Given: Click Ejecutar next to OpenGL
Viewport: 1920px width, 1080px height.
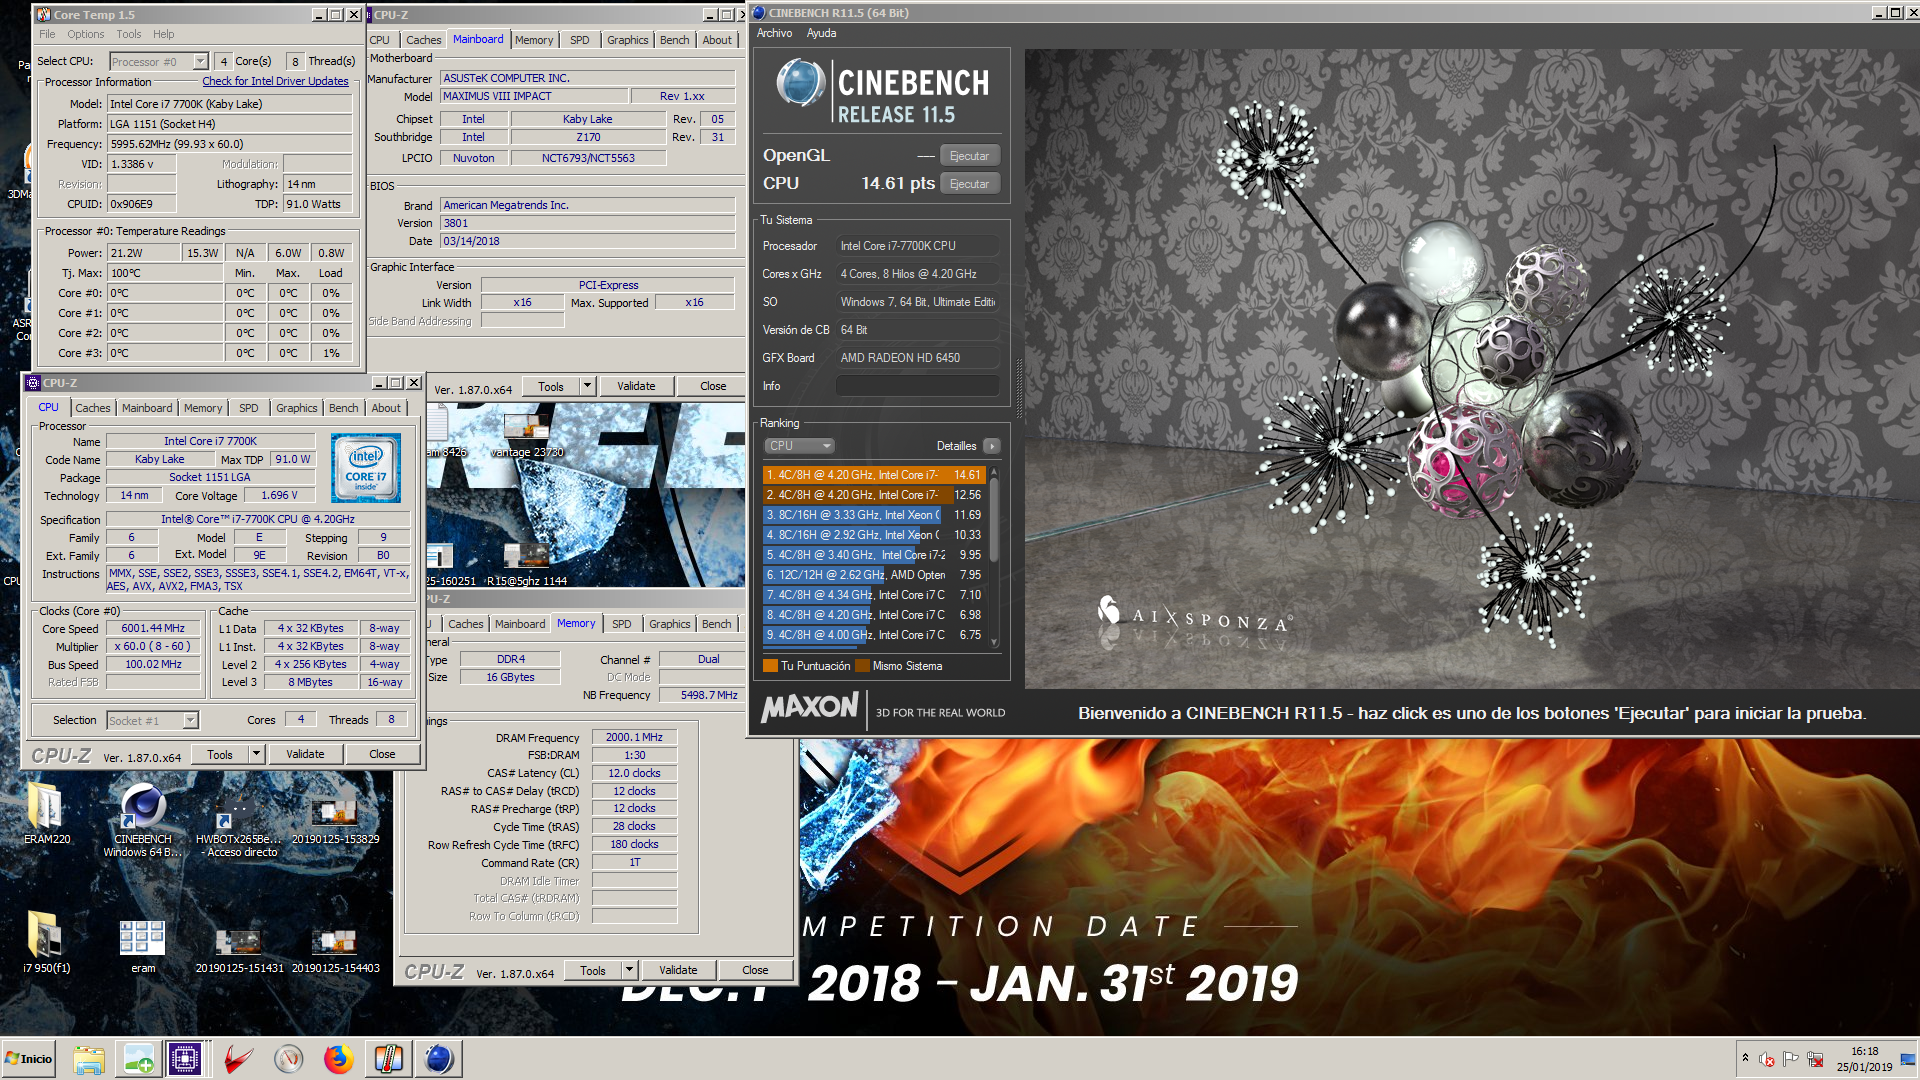Looking at the screenshot, I should (969, 156).
